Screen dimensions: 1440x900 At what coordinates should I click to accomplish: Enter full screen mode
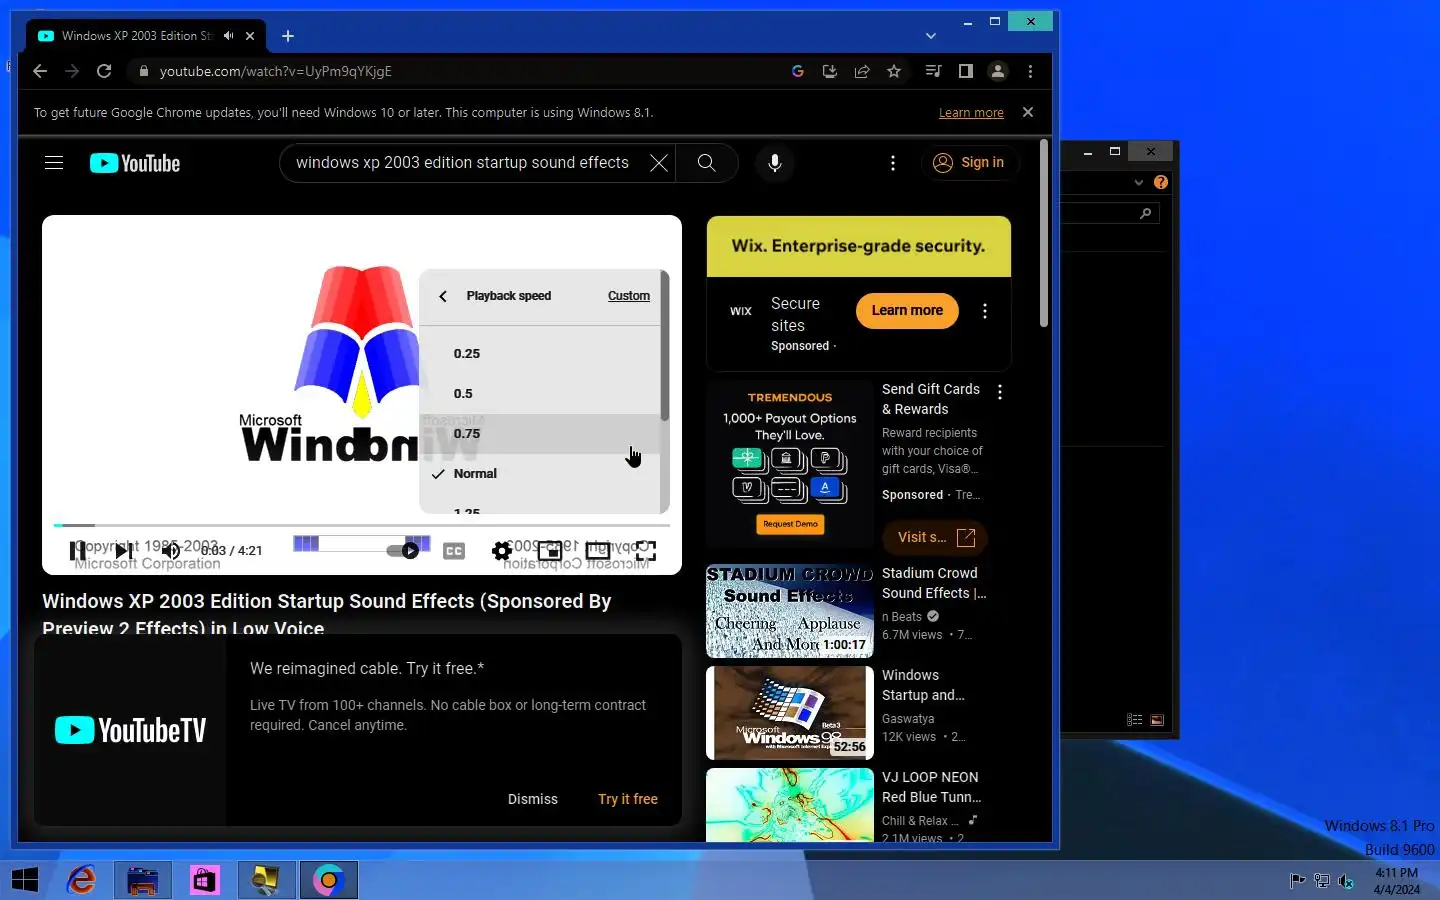(646, 551)
